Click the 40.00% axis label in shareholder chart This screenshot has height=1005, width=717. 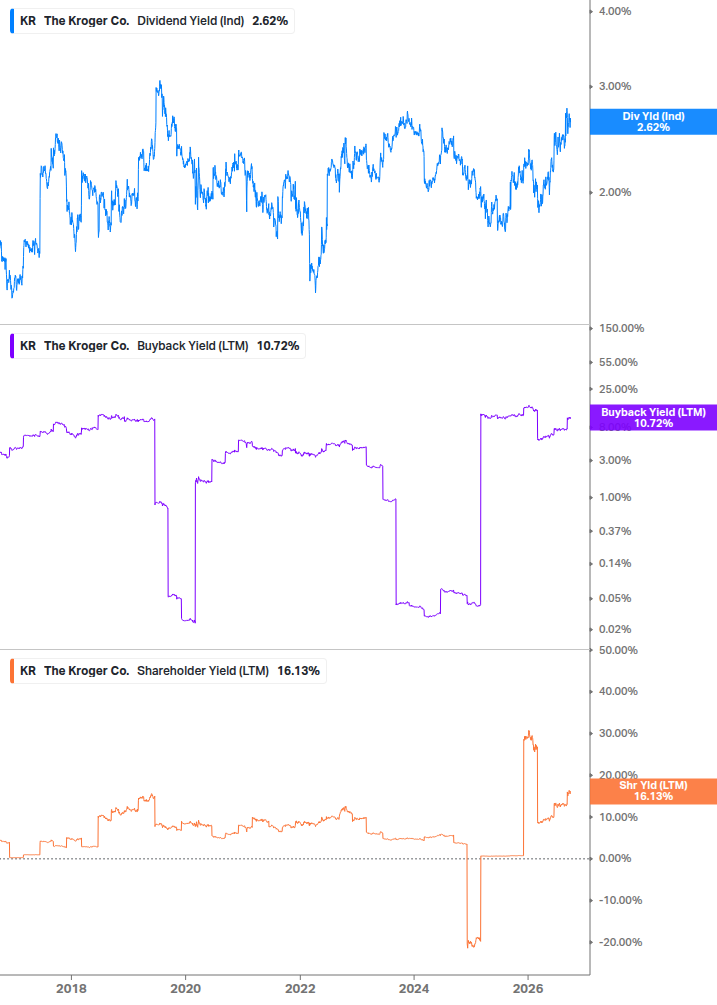click(x=618, y=692)
